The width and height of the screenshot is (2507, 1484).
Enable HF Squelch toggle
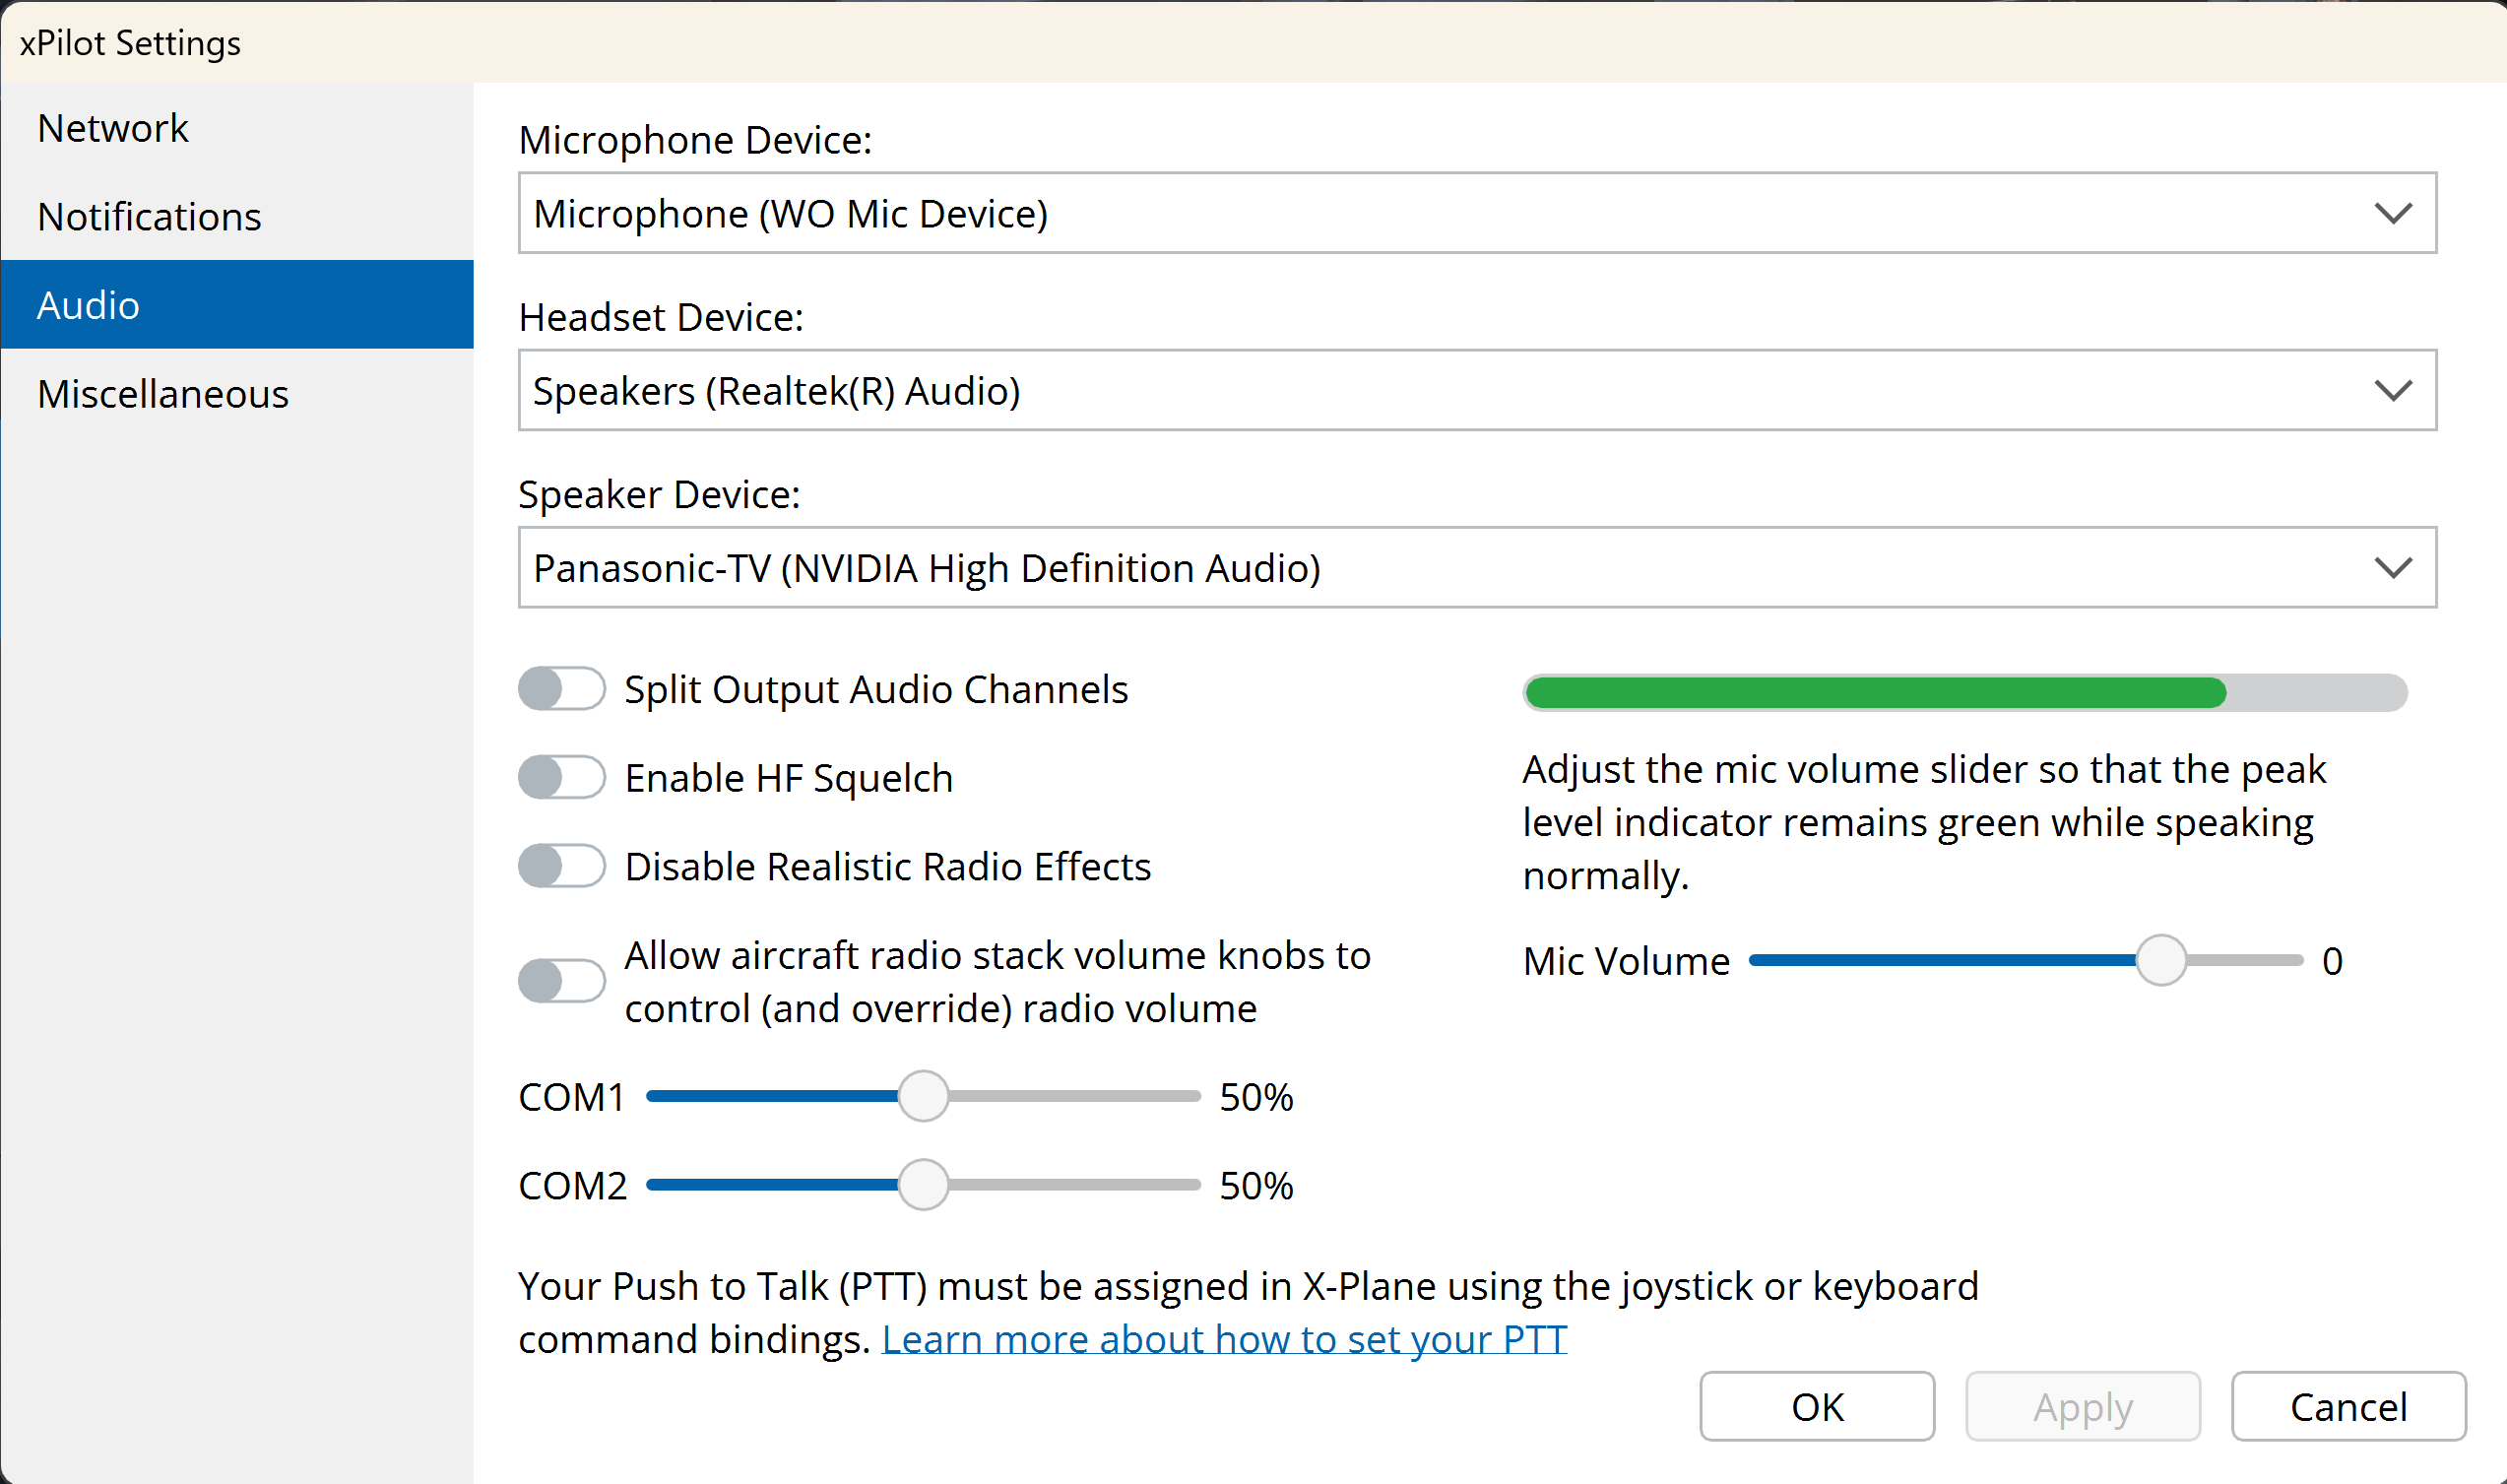pyautogui.click(x=561, y=777)
